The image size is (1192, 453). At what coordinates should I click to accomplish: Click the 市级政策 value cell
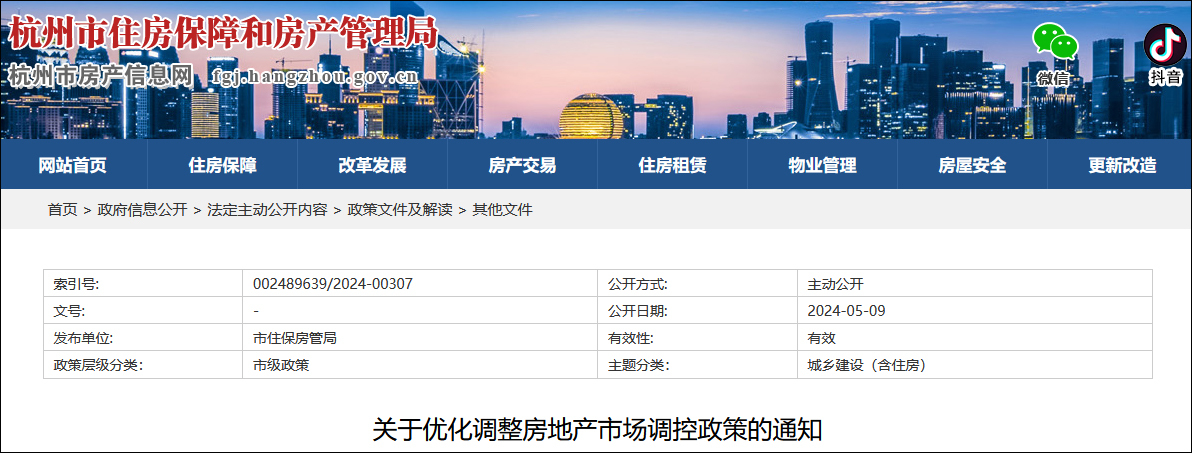(420, 365)
